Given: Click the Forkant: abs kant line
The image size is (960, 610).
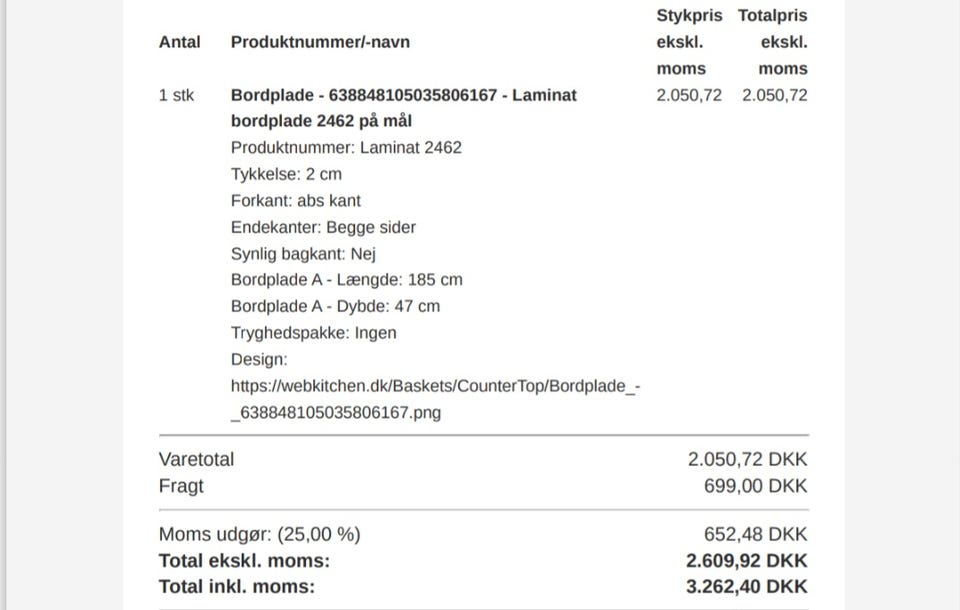Looking at the screenshot, I should click(296, 201).
